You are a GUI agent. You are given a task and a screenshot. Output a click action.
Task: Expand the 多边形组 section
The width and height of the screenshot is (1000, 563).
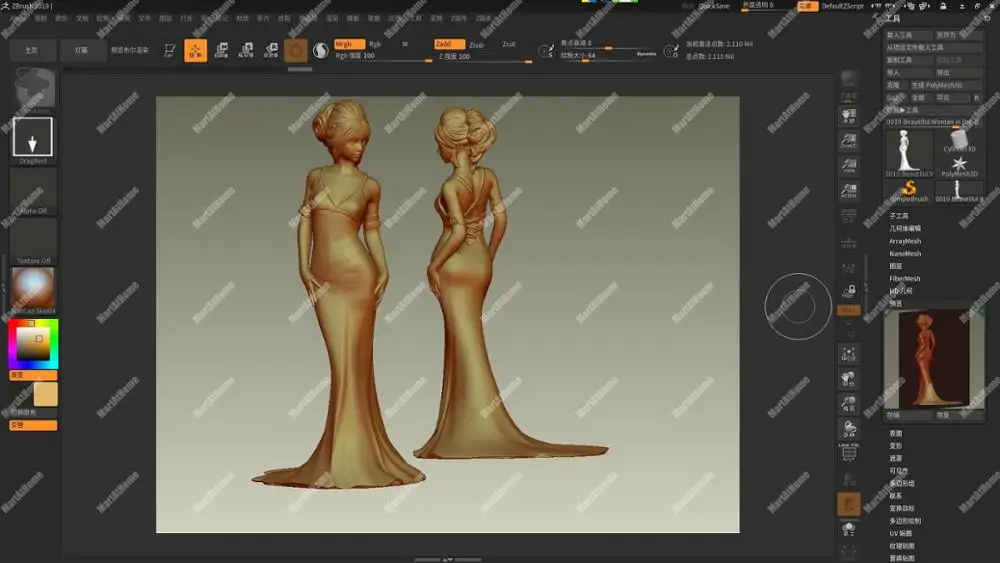click(x=902, y=483)
